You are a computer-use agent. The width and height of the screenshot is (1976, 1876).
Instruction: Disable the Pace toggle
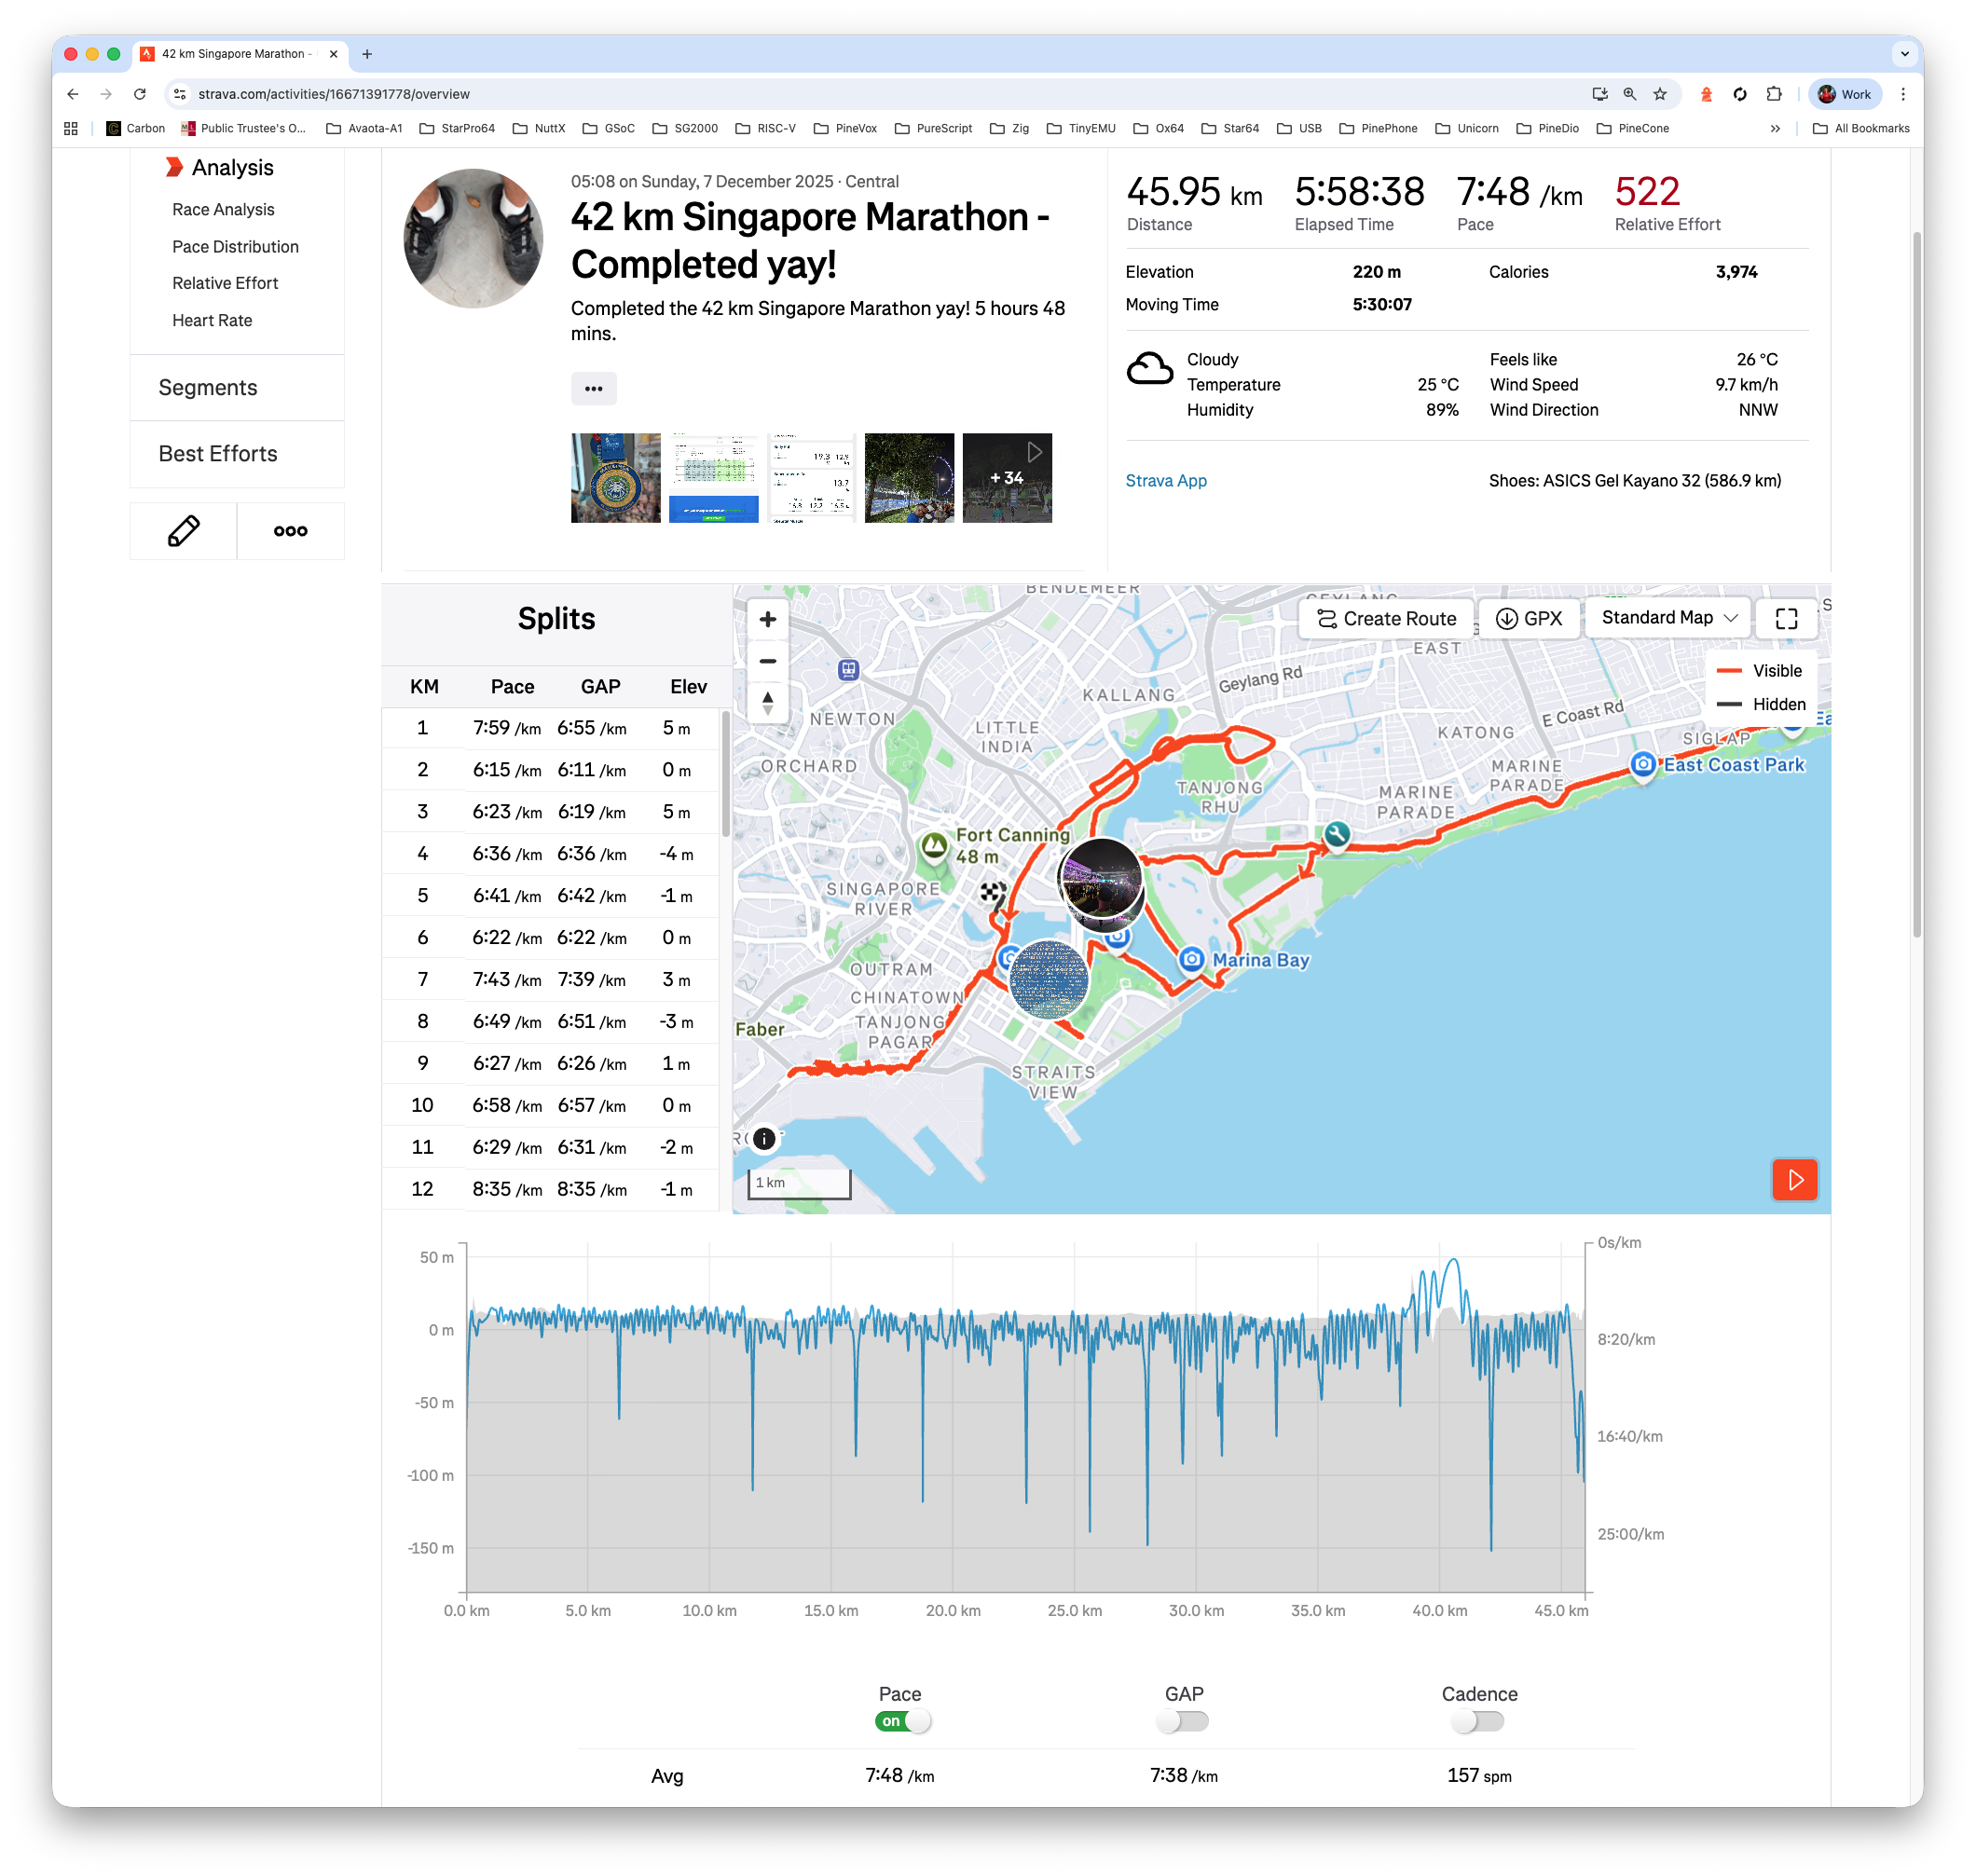point(903,1720)
